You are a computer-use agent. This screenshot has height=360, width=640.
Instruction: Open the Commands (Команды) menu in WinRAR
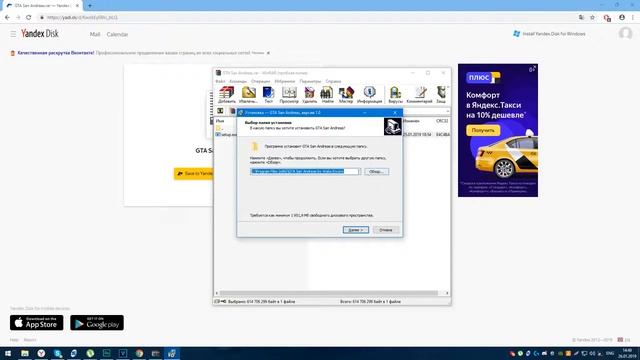tap(238, 81)
